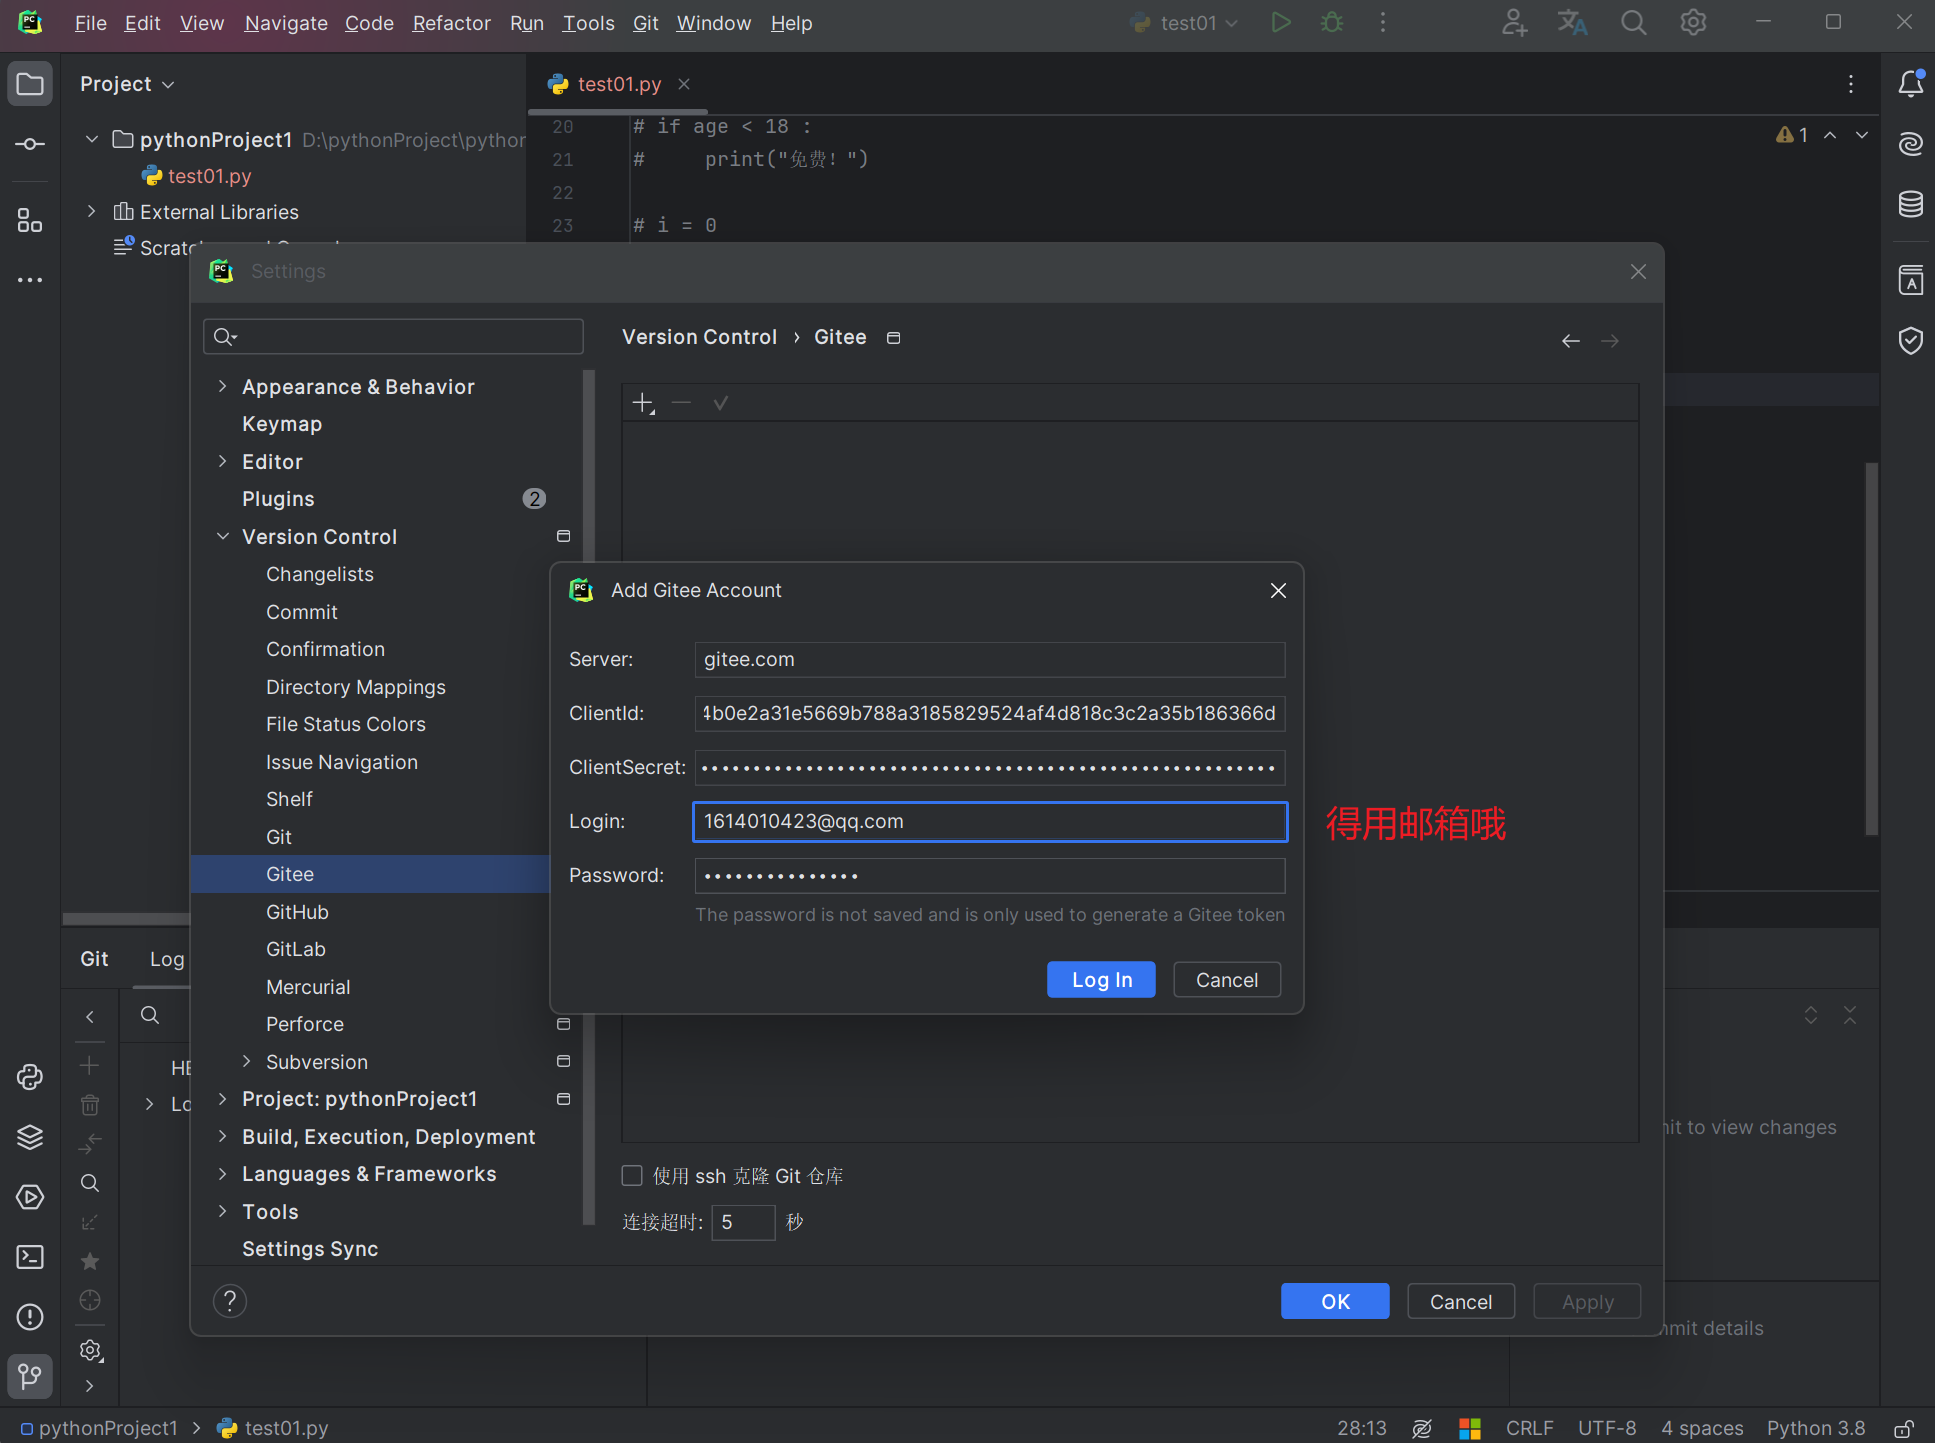
Task: Open the Problems tool window icon
Action: (x=30, y=1317)
